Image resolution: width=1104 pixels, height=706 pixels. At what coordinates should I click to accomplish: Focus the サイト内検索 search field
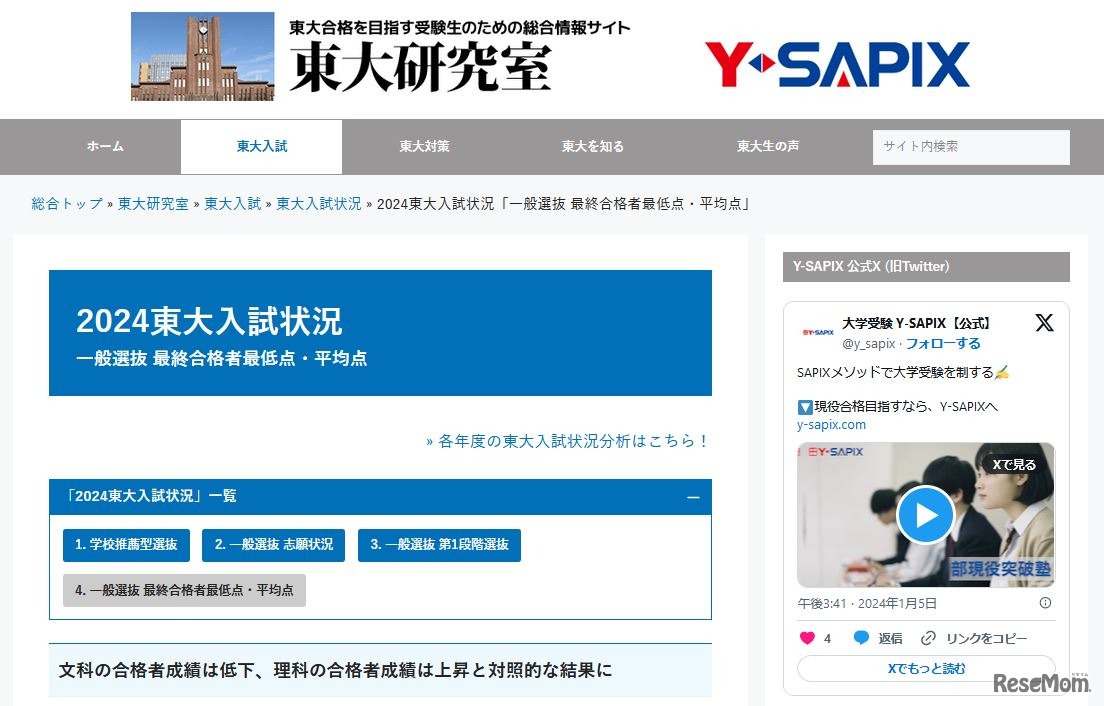coord(971,147)
